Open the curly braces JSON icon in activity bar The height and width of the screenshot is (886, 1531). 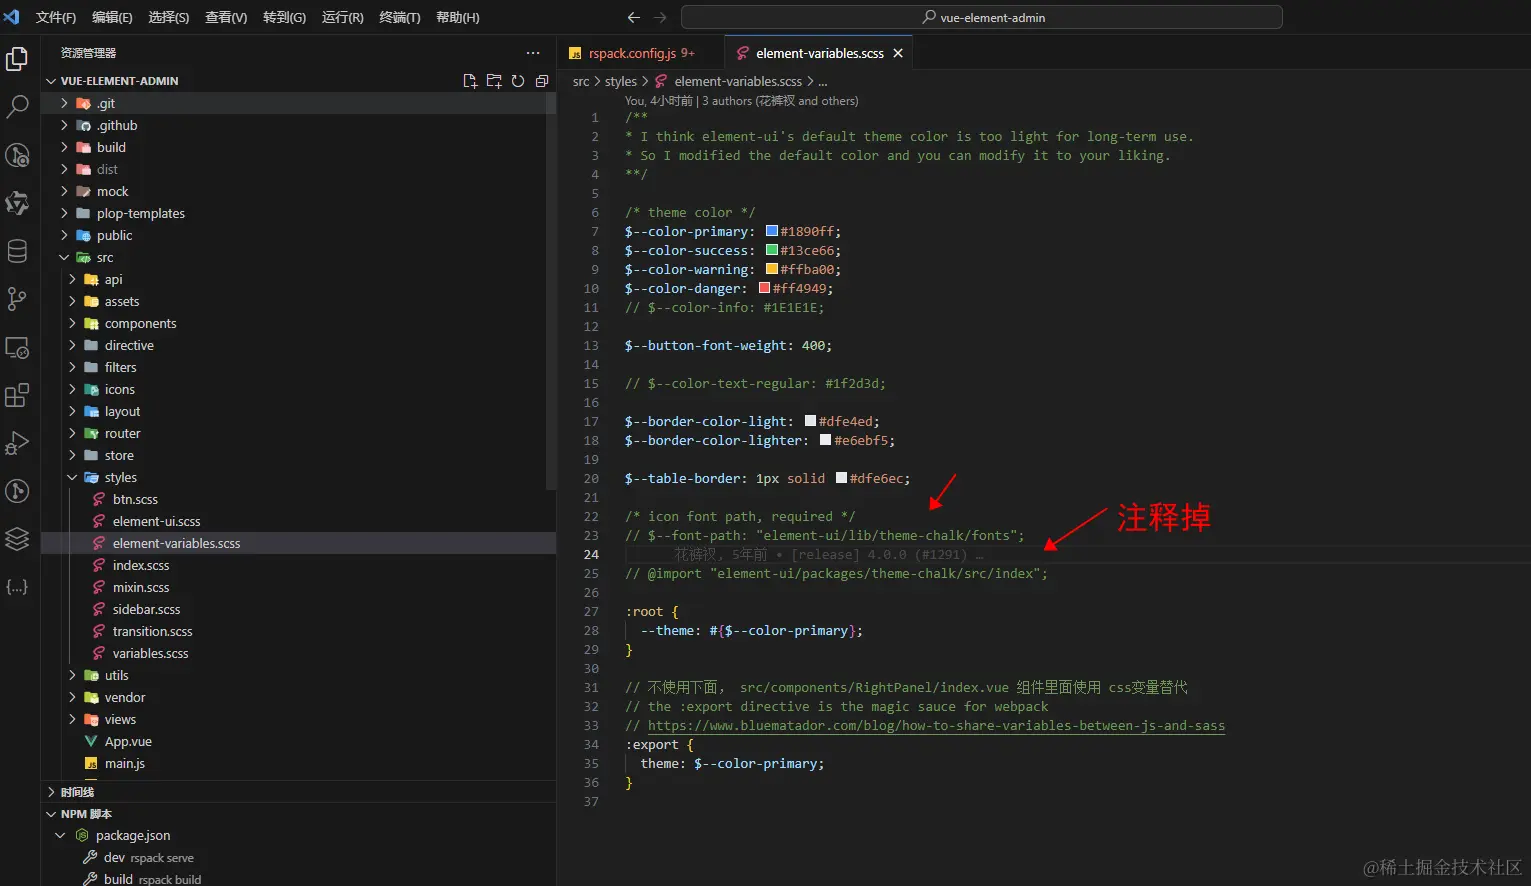(x=17, y=587)
